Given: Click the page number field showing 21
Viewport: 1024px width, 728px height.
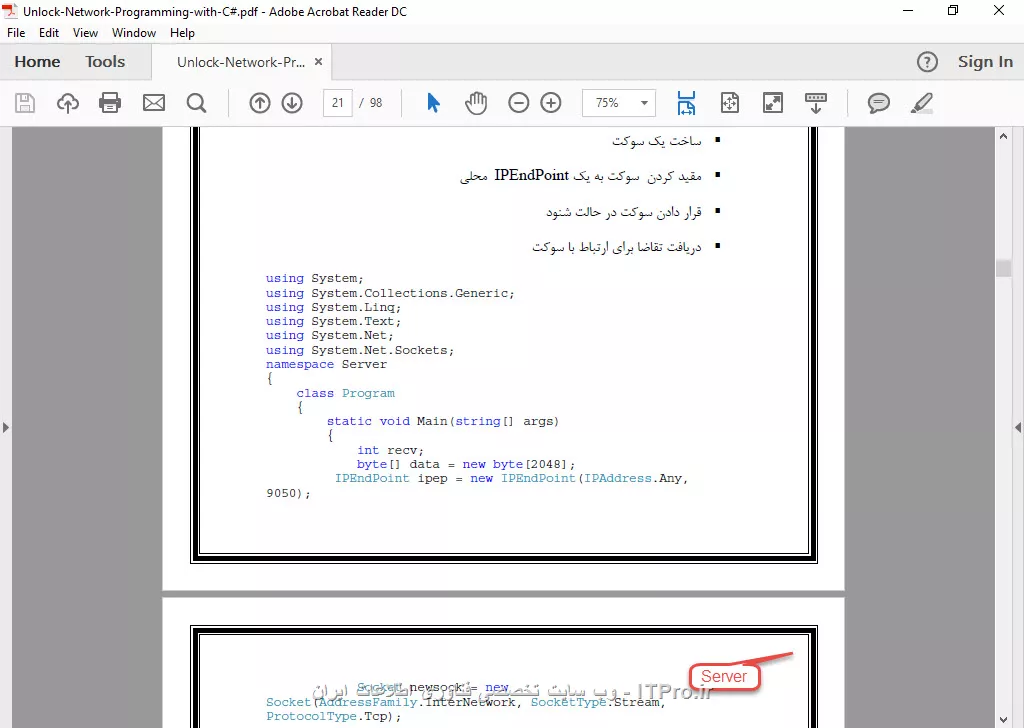Looking at the screenshot, I should pyautogui.click(x=338, y=103).
